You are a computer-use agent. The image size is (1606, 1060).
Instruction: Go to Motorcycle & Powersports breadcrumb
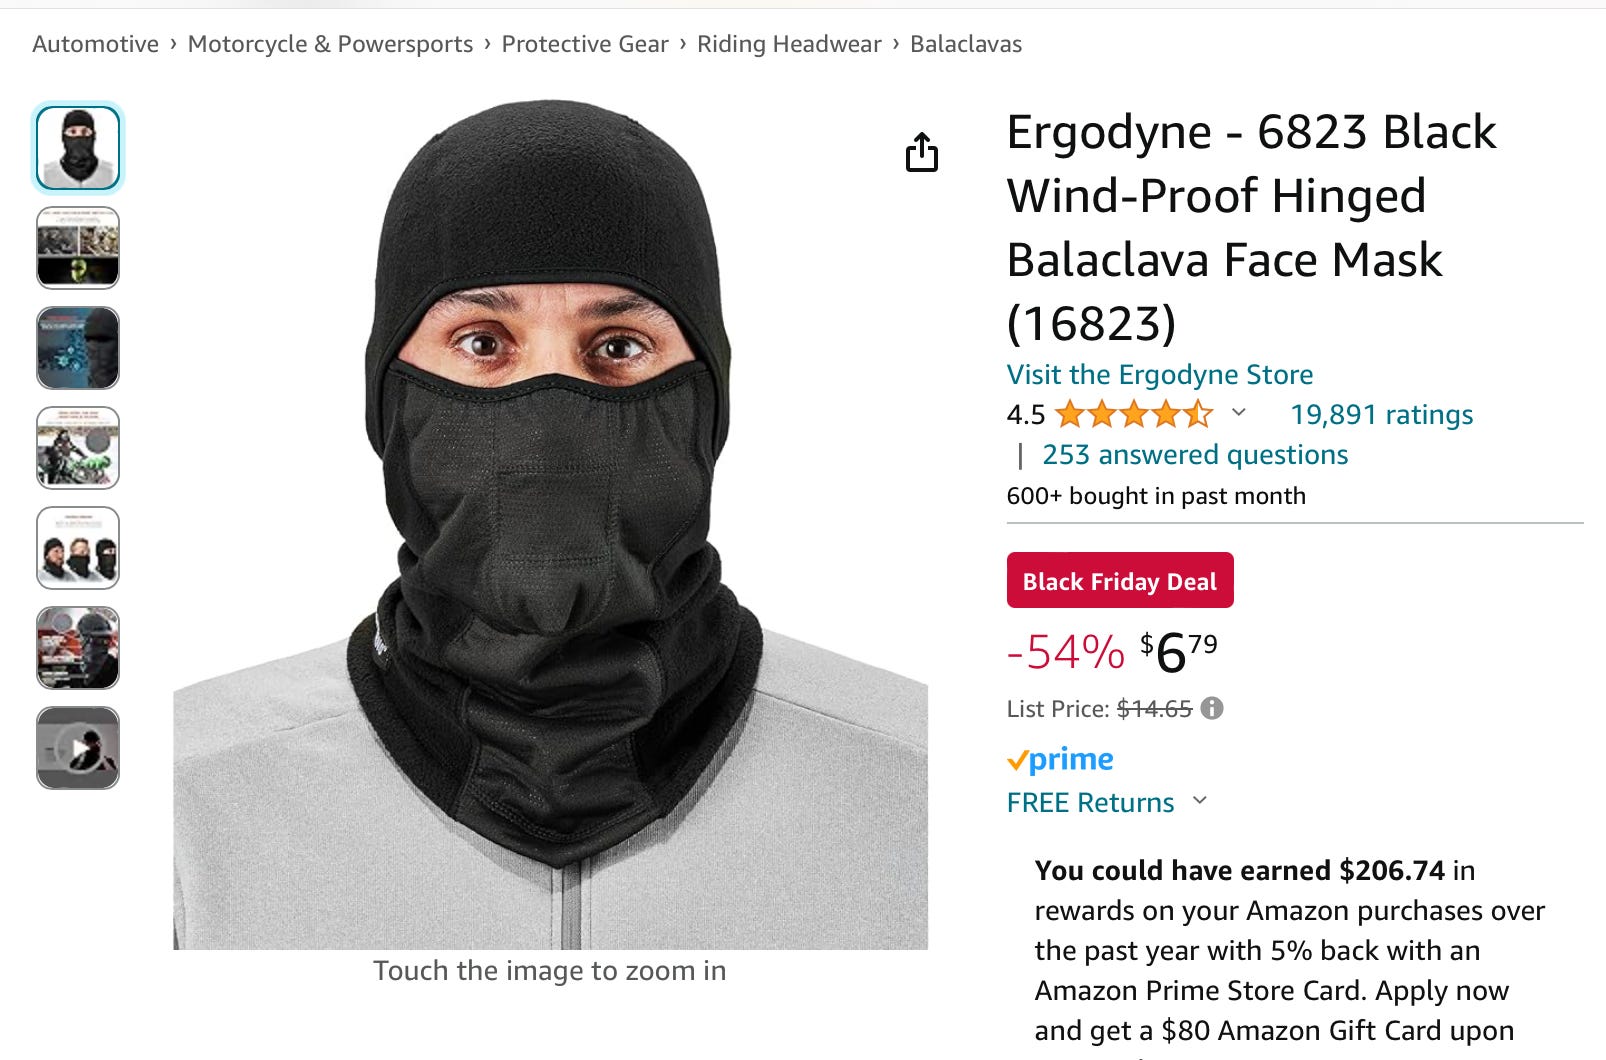click(x=330, y=44)
